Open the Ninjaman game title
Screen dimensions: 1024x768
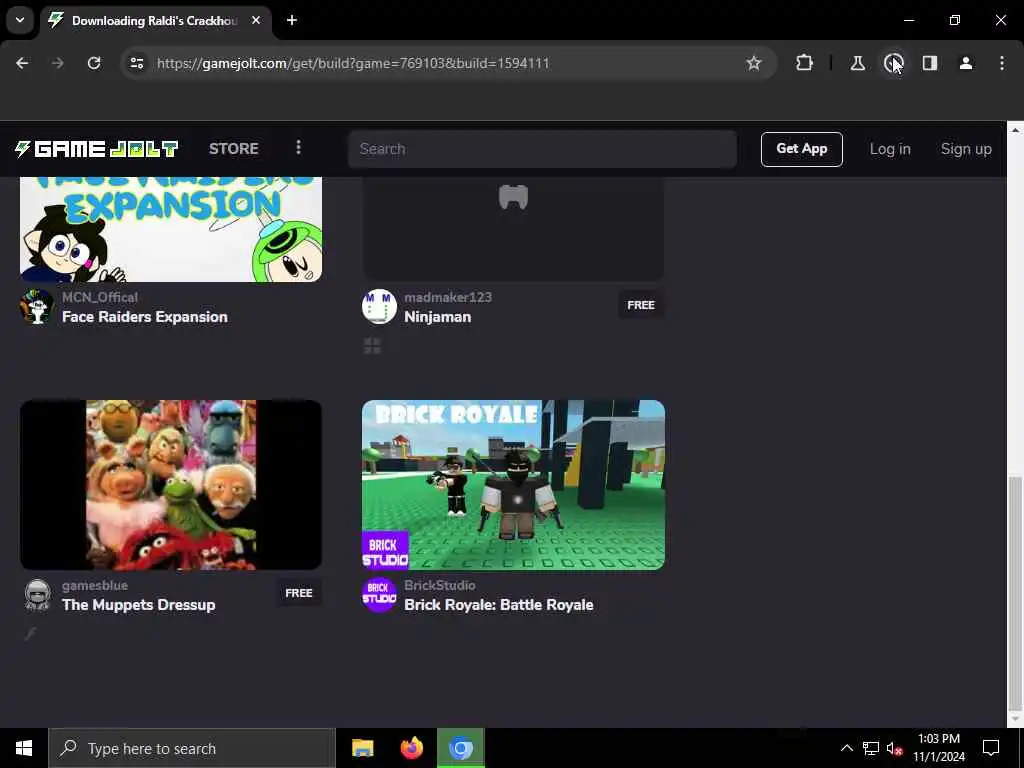(x=438, y=317)
